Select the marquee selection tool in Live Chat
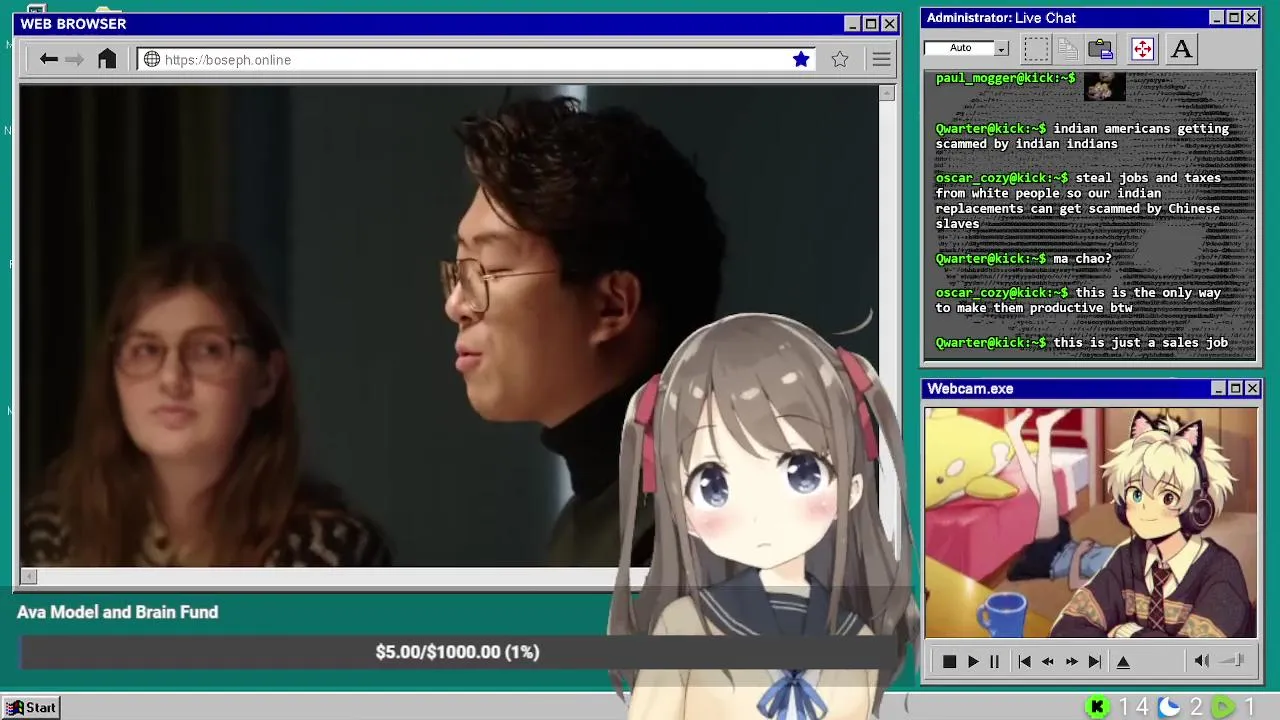This screenshot has width=1280, height=720. 1036,48
